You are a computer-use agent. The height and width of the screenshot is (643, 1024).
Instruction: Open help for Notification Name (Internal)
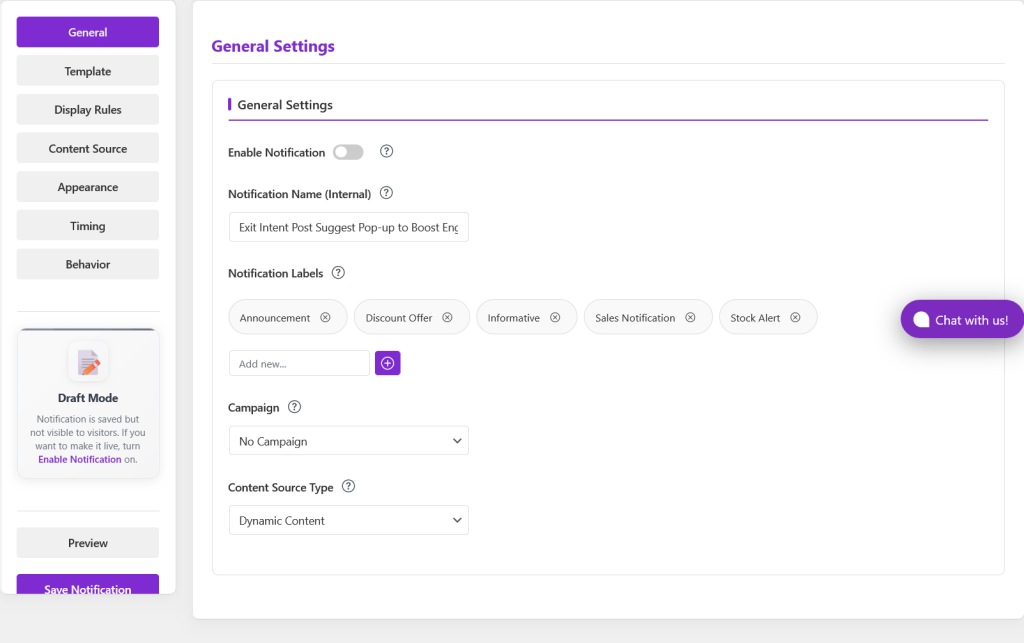387,193
